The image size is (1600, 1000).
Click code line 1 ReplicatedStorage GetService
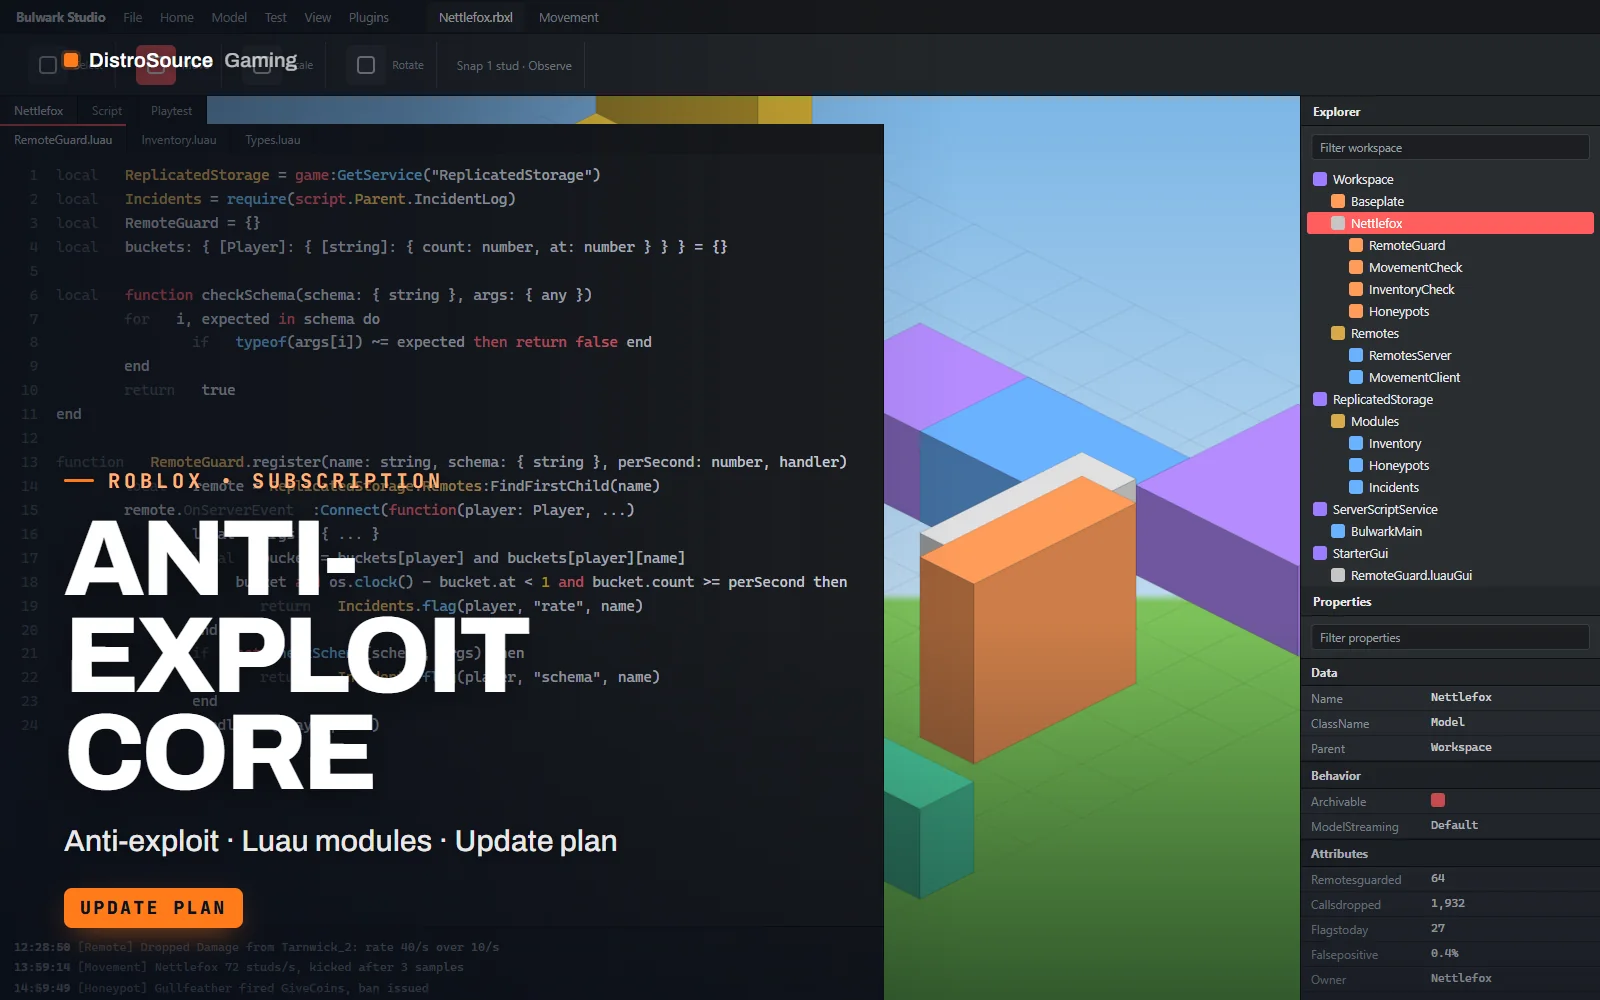pos(328,175)
